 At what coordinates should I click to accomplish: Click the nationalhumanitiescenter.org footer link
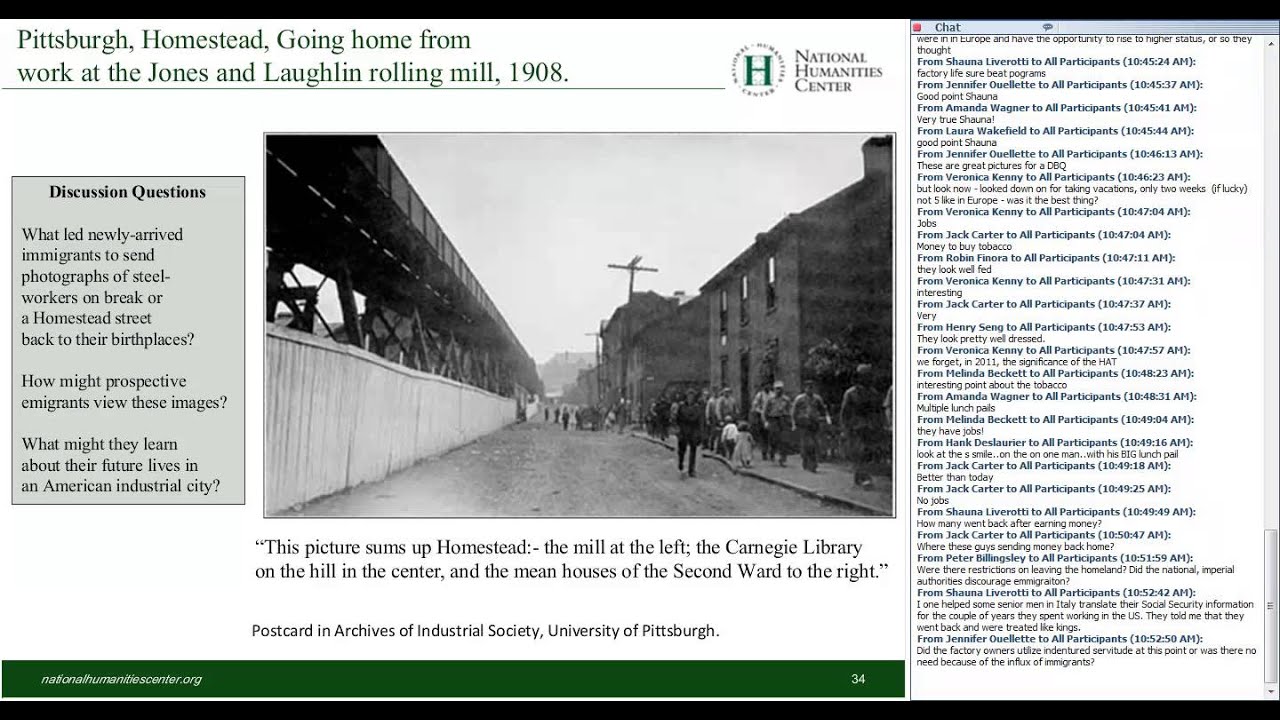pos(121,679)
